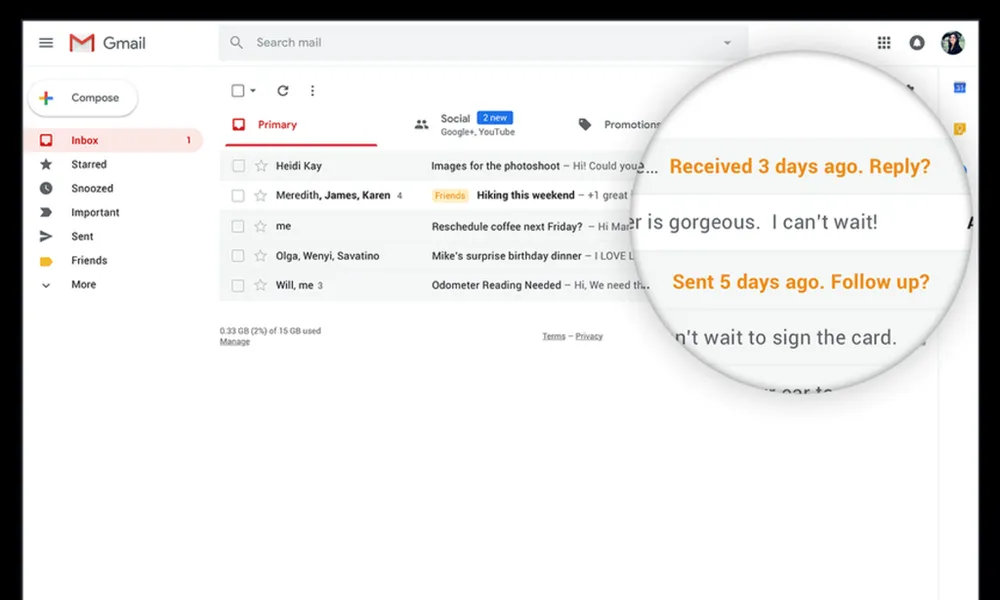The image size is (1000, 600).
Task: Click the 2 new badge on Social
Action: coord(495,118)
